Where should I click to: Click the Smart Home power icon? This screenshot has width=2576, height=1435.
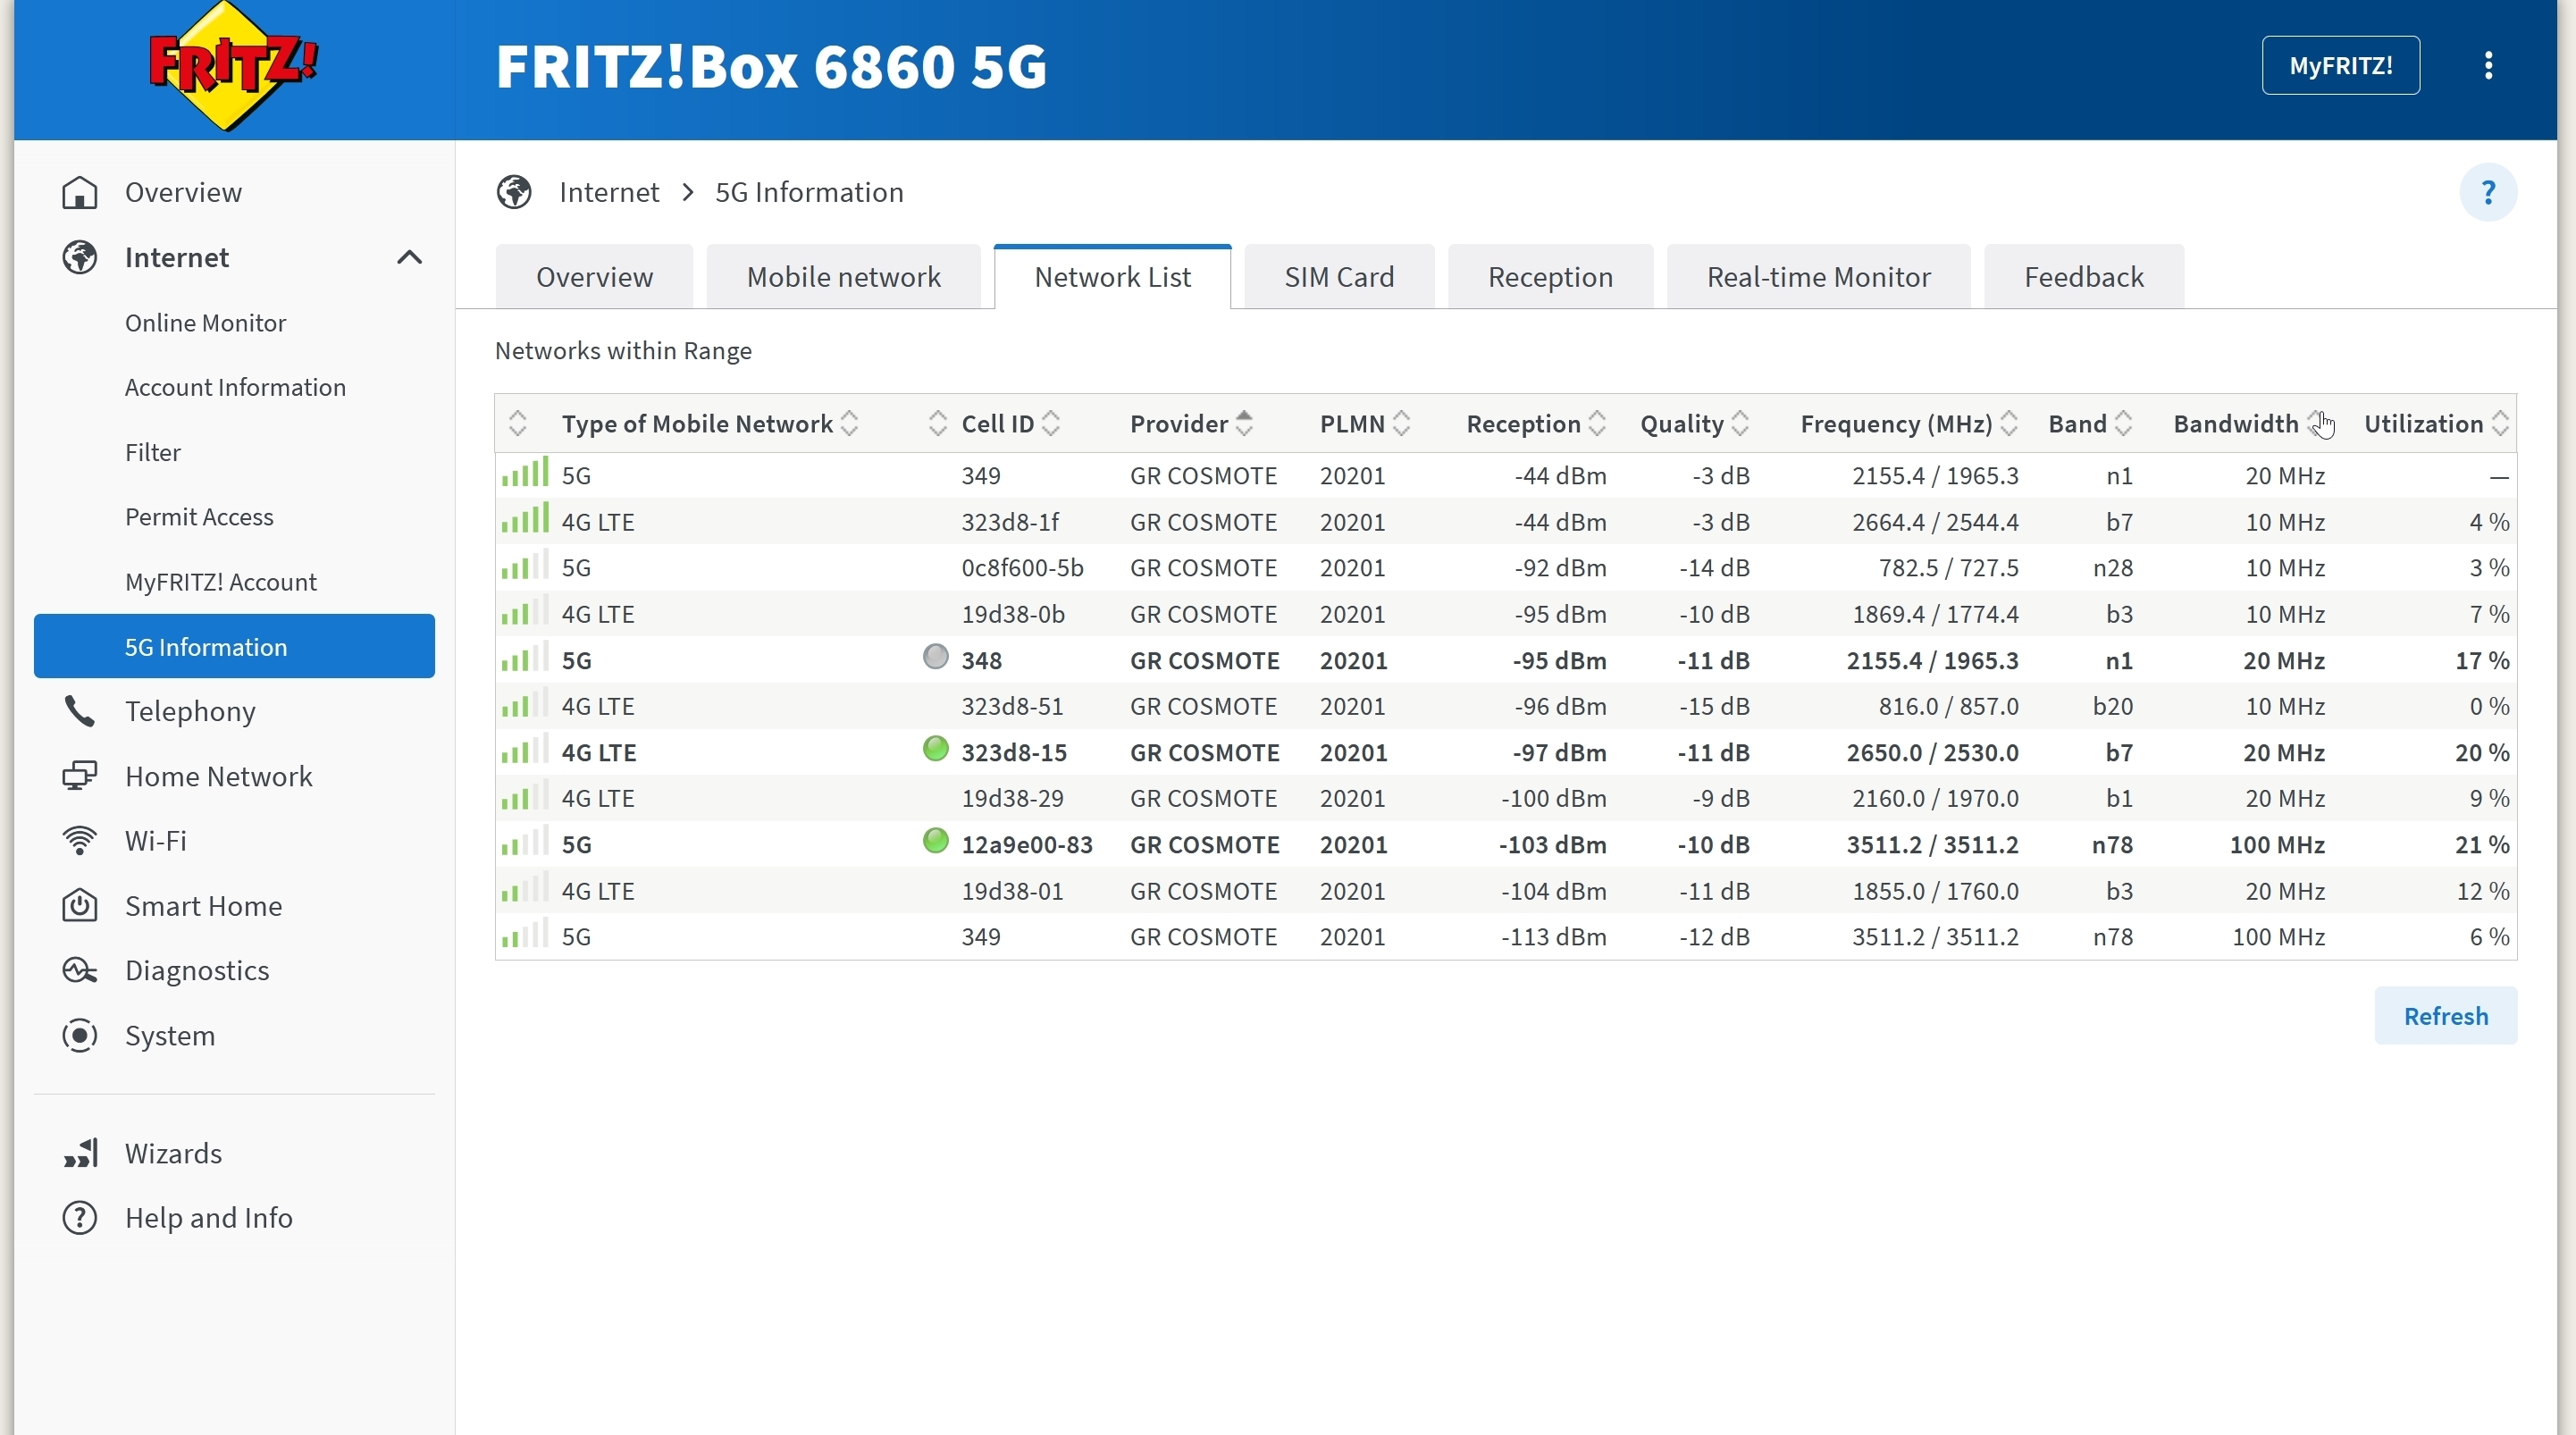[80, 905]
